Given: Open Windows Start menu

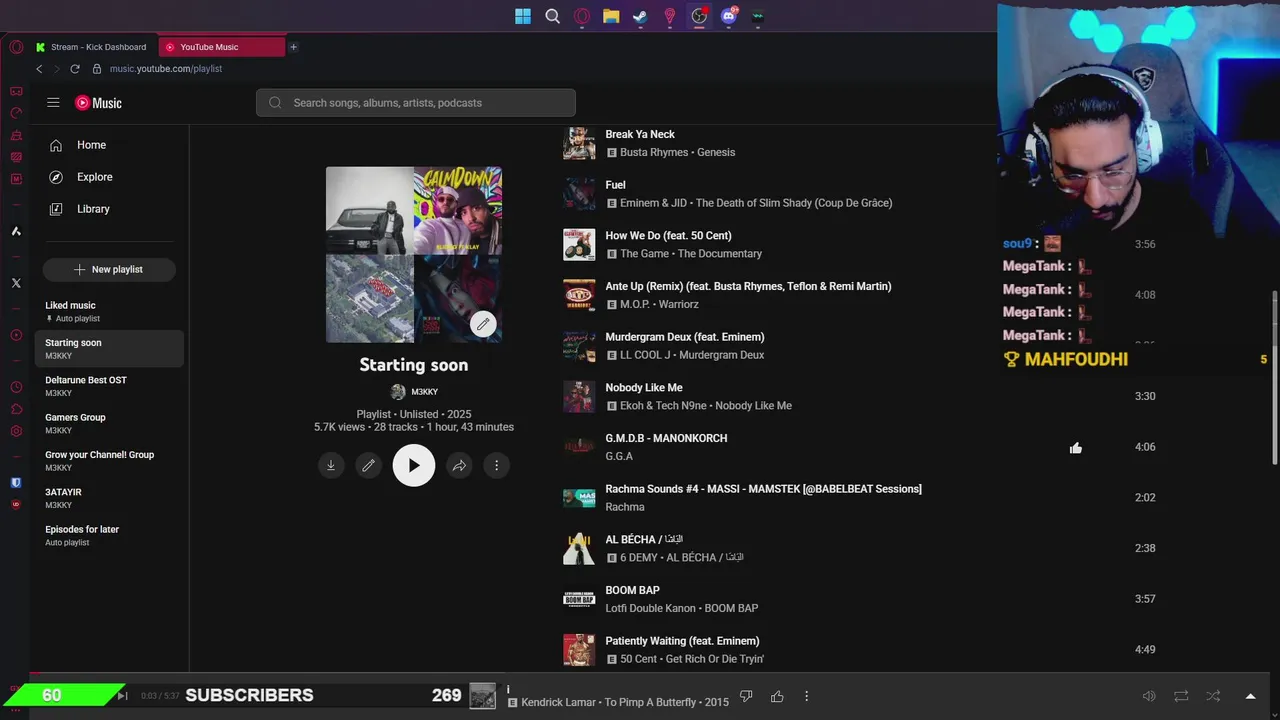Looking at the screenshot, I should click(523, 16).
